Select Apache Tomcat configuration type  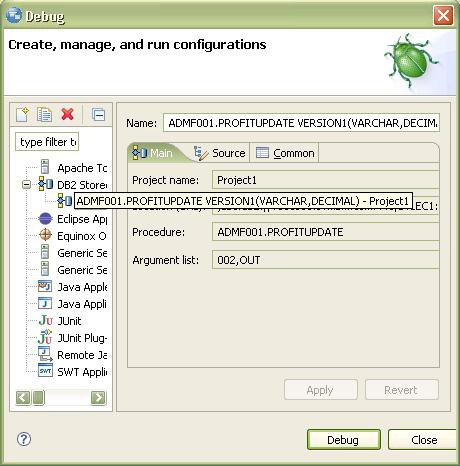[82, 168]
